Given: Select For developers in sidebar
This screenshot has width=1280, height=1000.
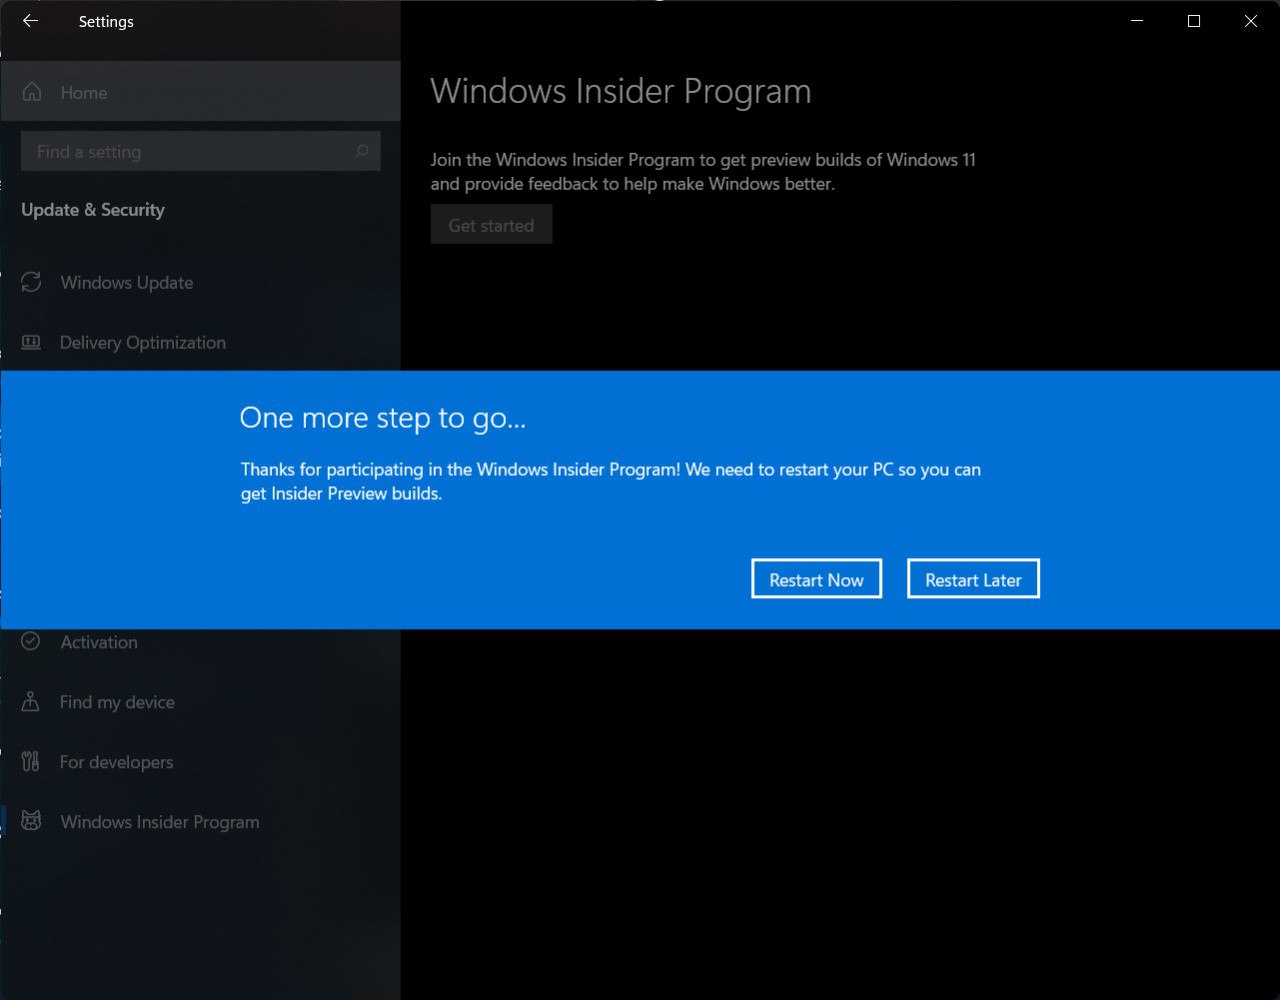Looking at the screenshot, I should click(x=200, y=762).
